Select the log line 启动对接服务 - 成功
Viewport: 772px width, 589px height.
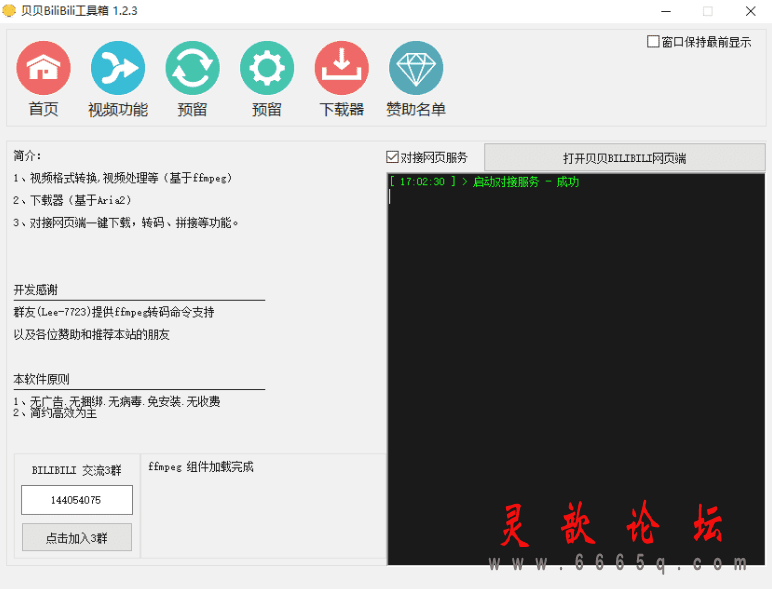(x=484, y=182)
